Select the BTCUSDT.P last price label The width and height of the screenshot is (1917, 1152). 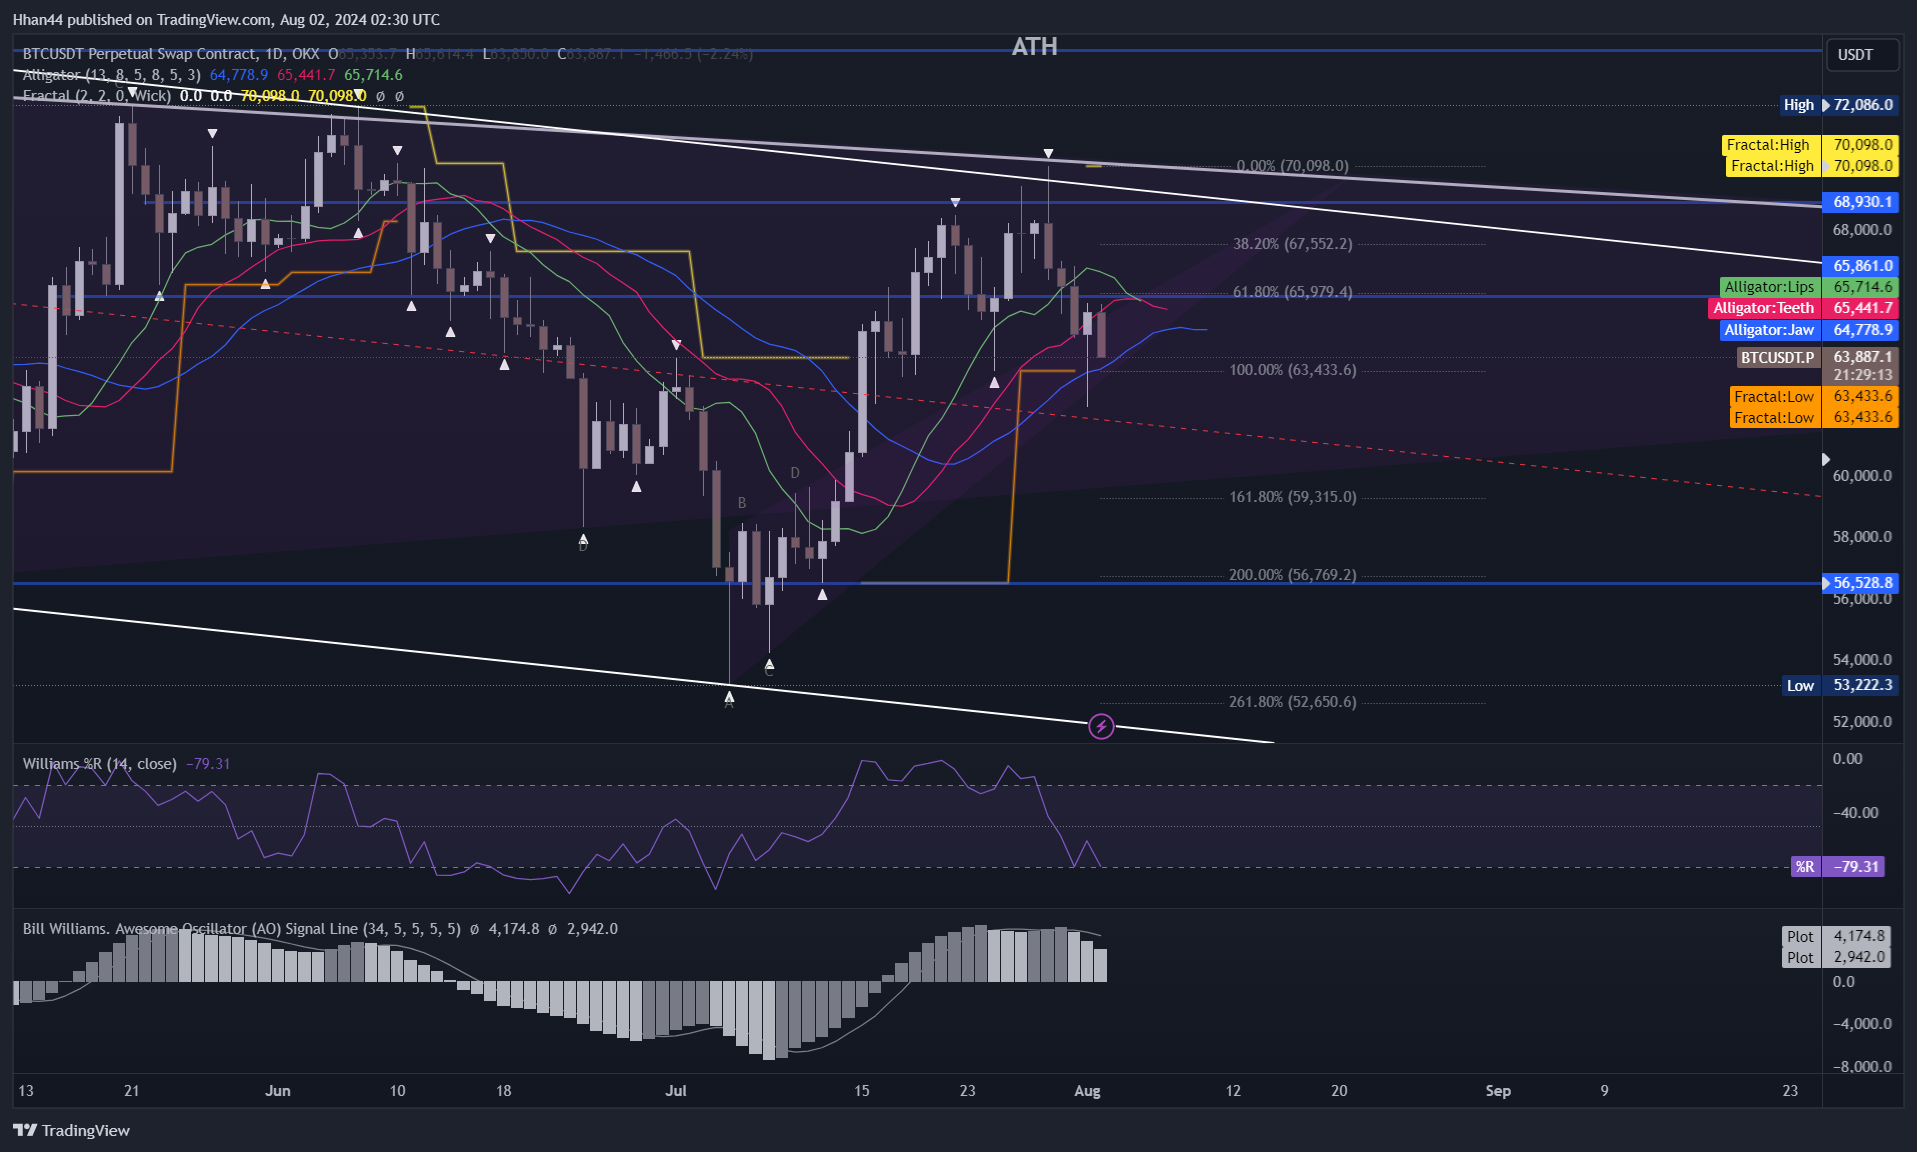point(1818,357)
